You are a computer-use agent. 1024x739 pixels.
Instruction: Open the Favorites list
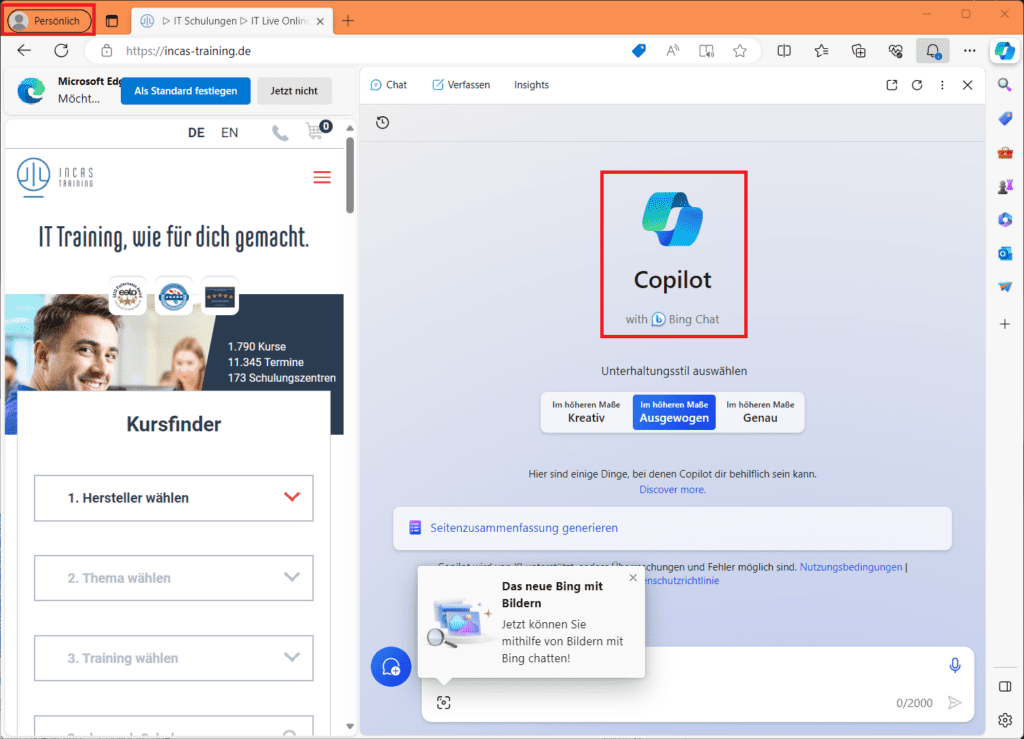tap(822, 50)
